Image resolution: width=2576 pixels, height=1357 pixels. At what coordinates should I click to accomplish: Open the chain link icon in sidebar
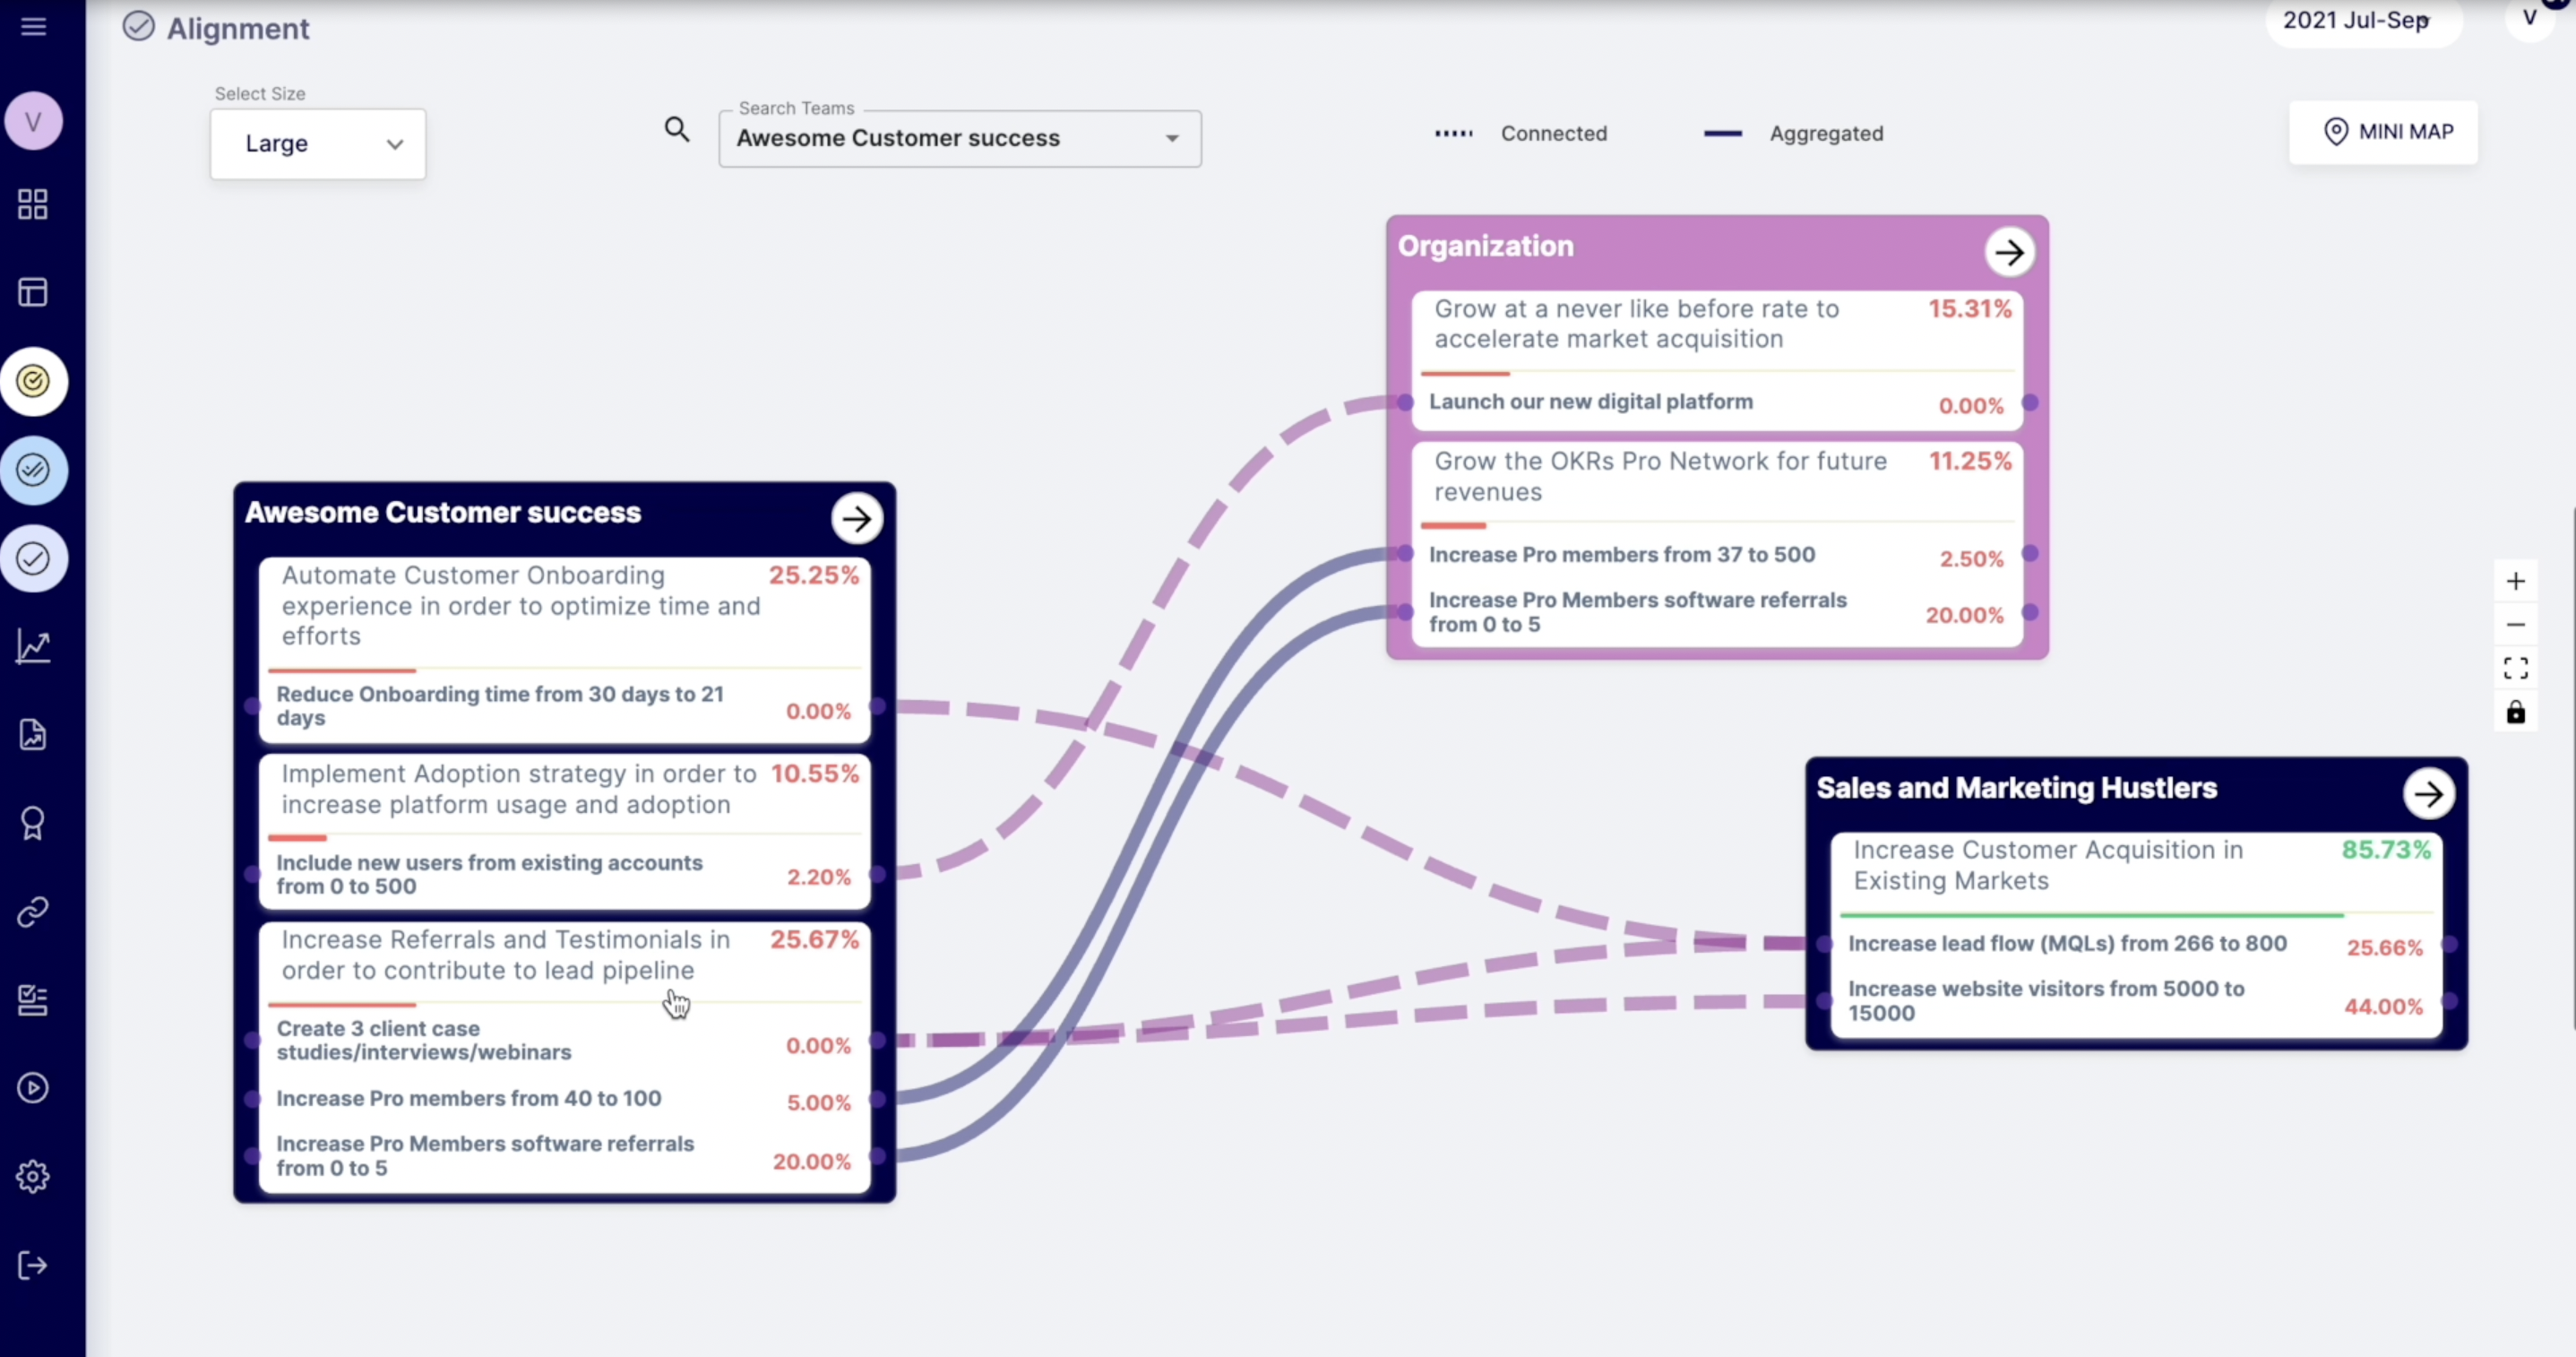pos(33,912)
